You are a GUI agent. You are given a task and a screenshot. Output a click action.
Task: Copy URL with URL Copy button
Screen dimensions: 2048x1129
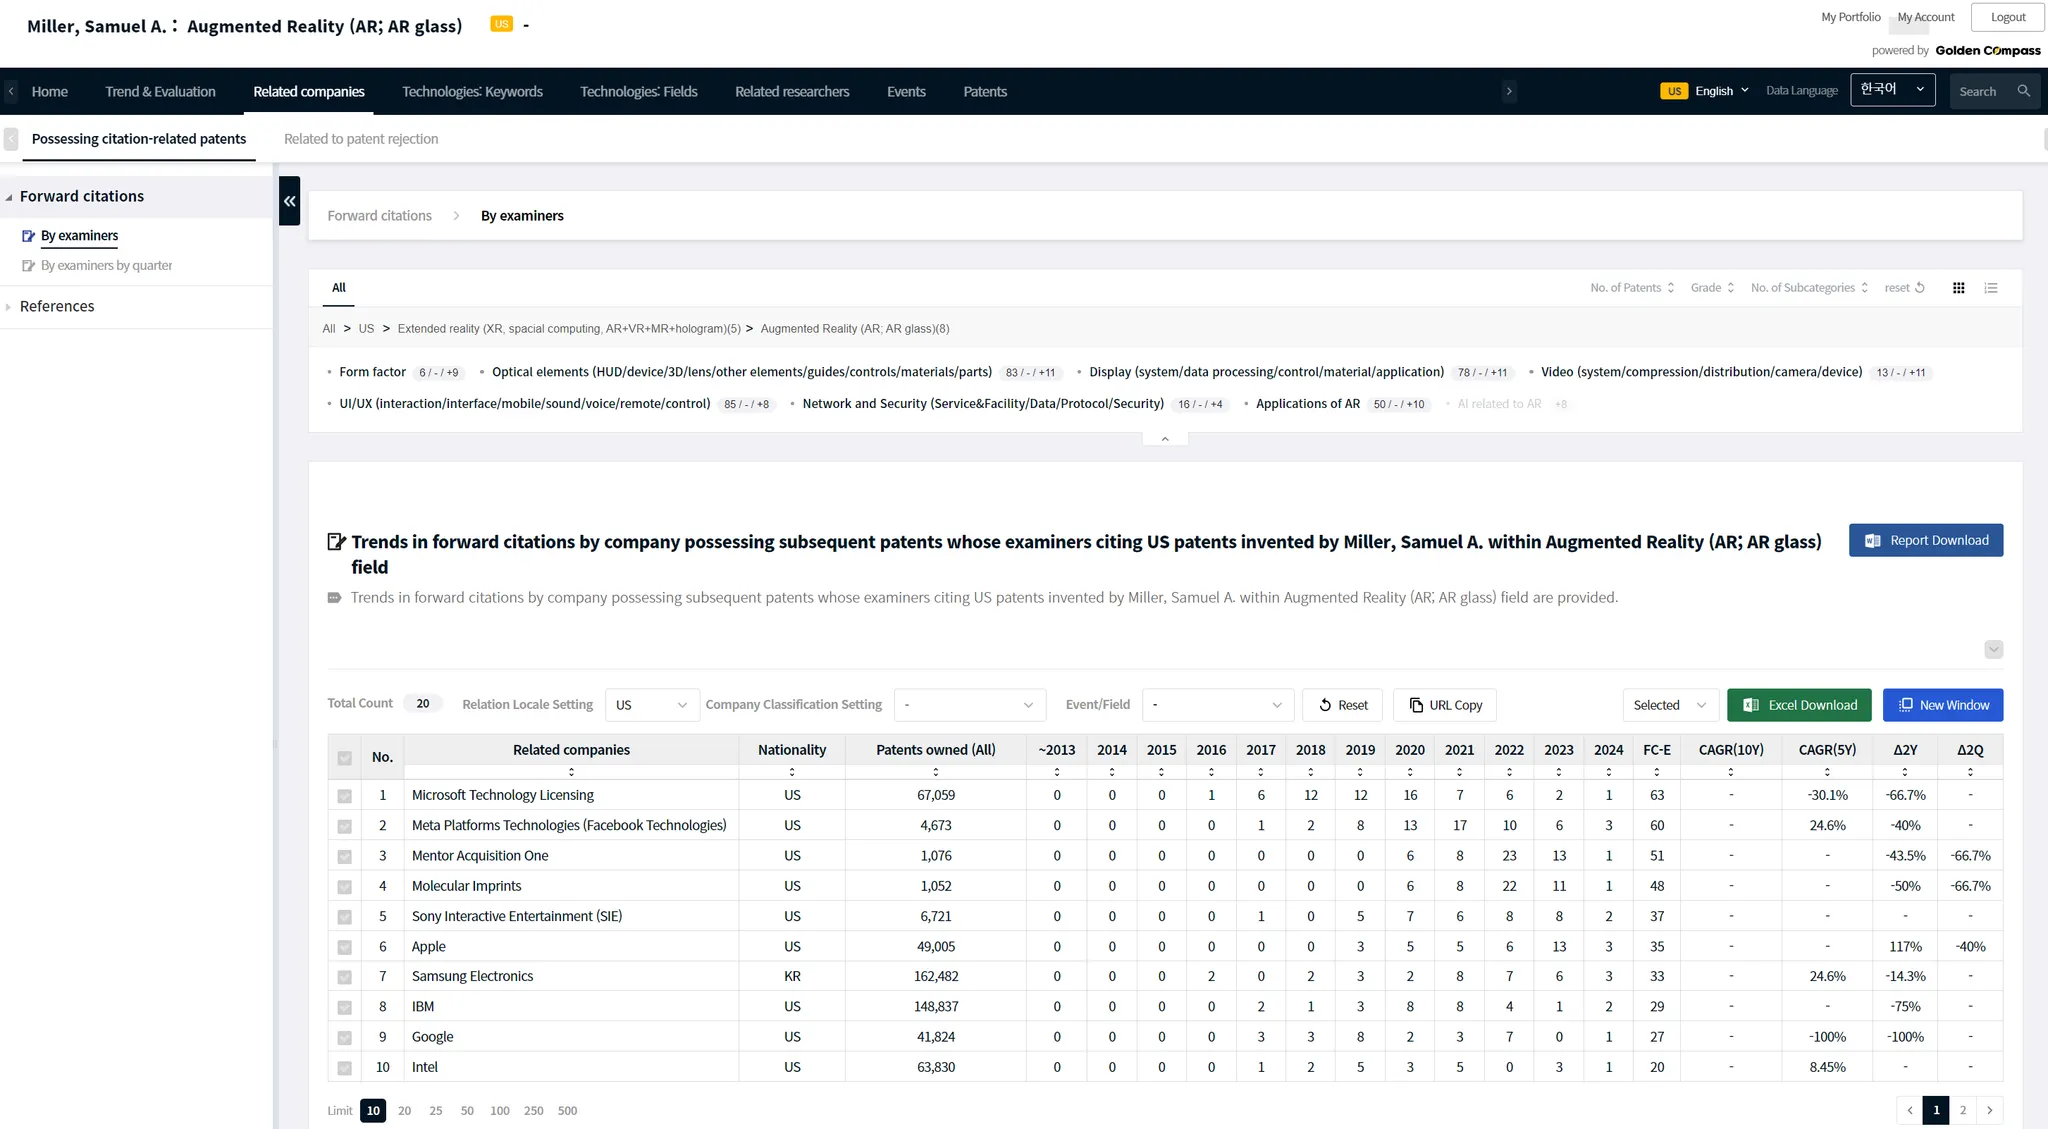1445,705
